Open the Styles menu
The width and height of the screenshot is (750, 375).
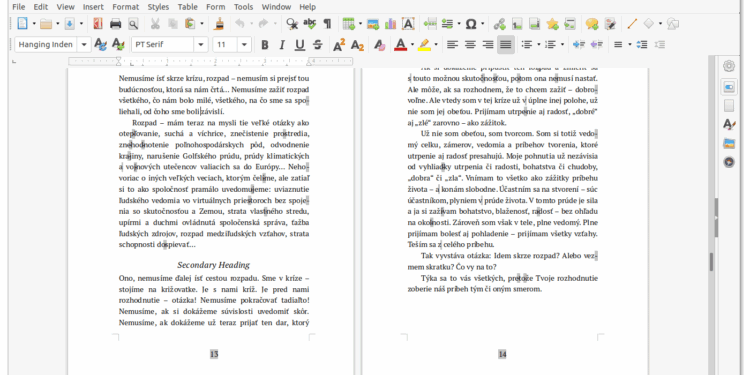click(x=158, y=7)
